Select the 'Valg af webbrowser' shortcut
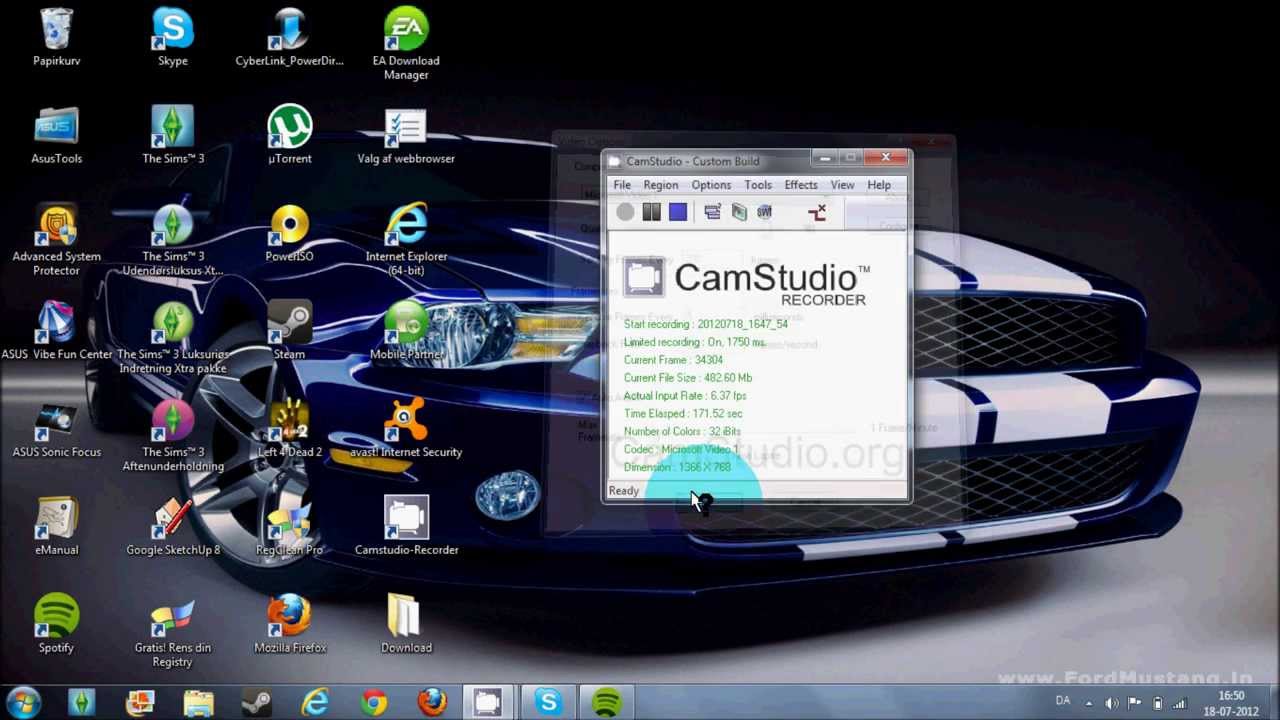Viewport: 1280px width, 720px height. (406, 135)
